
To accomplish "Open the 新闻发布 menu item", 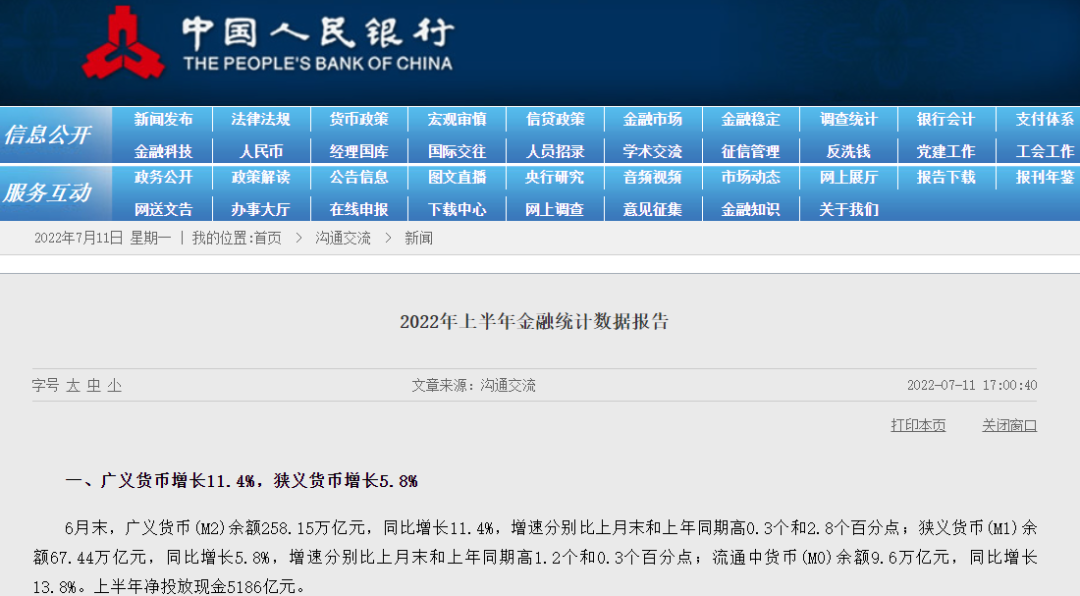I will pos(163,119).
